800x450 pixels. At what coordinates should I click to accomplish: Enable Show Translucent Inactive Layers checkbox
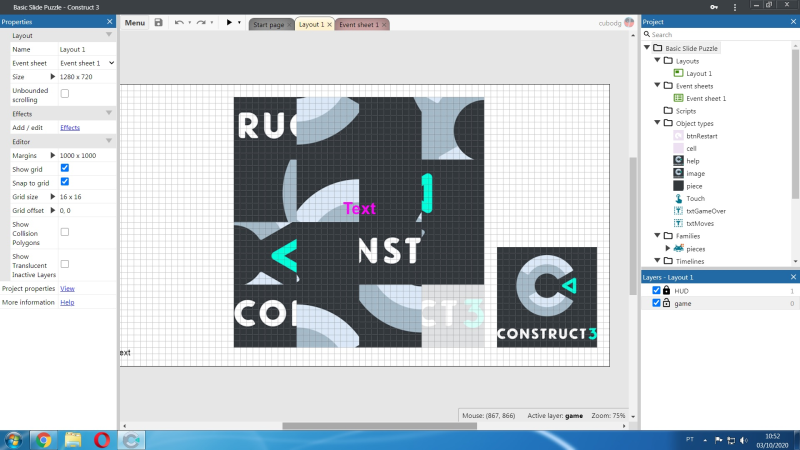point(65,264)
